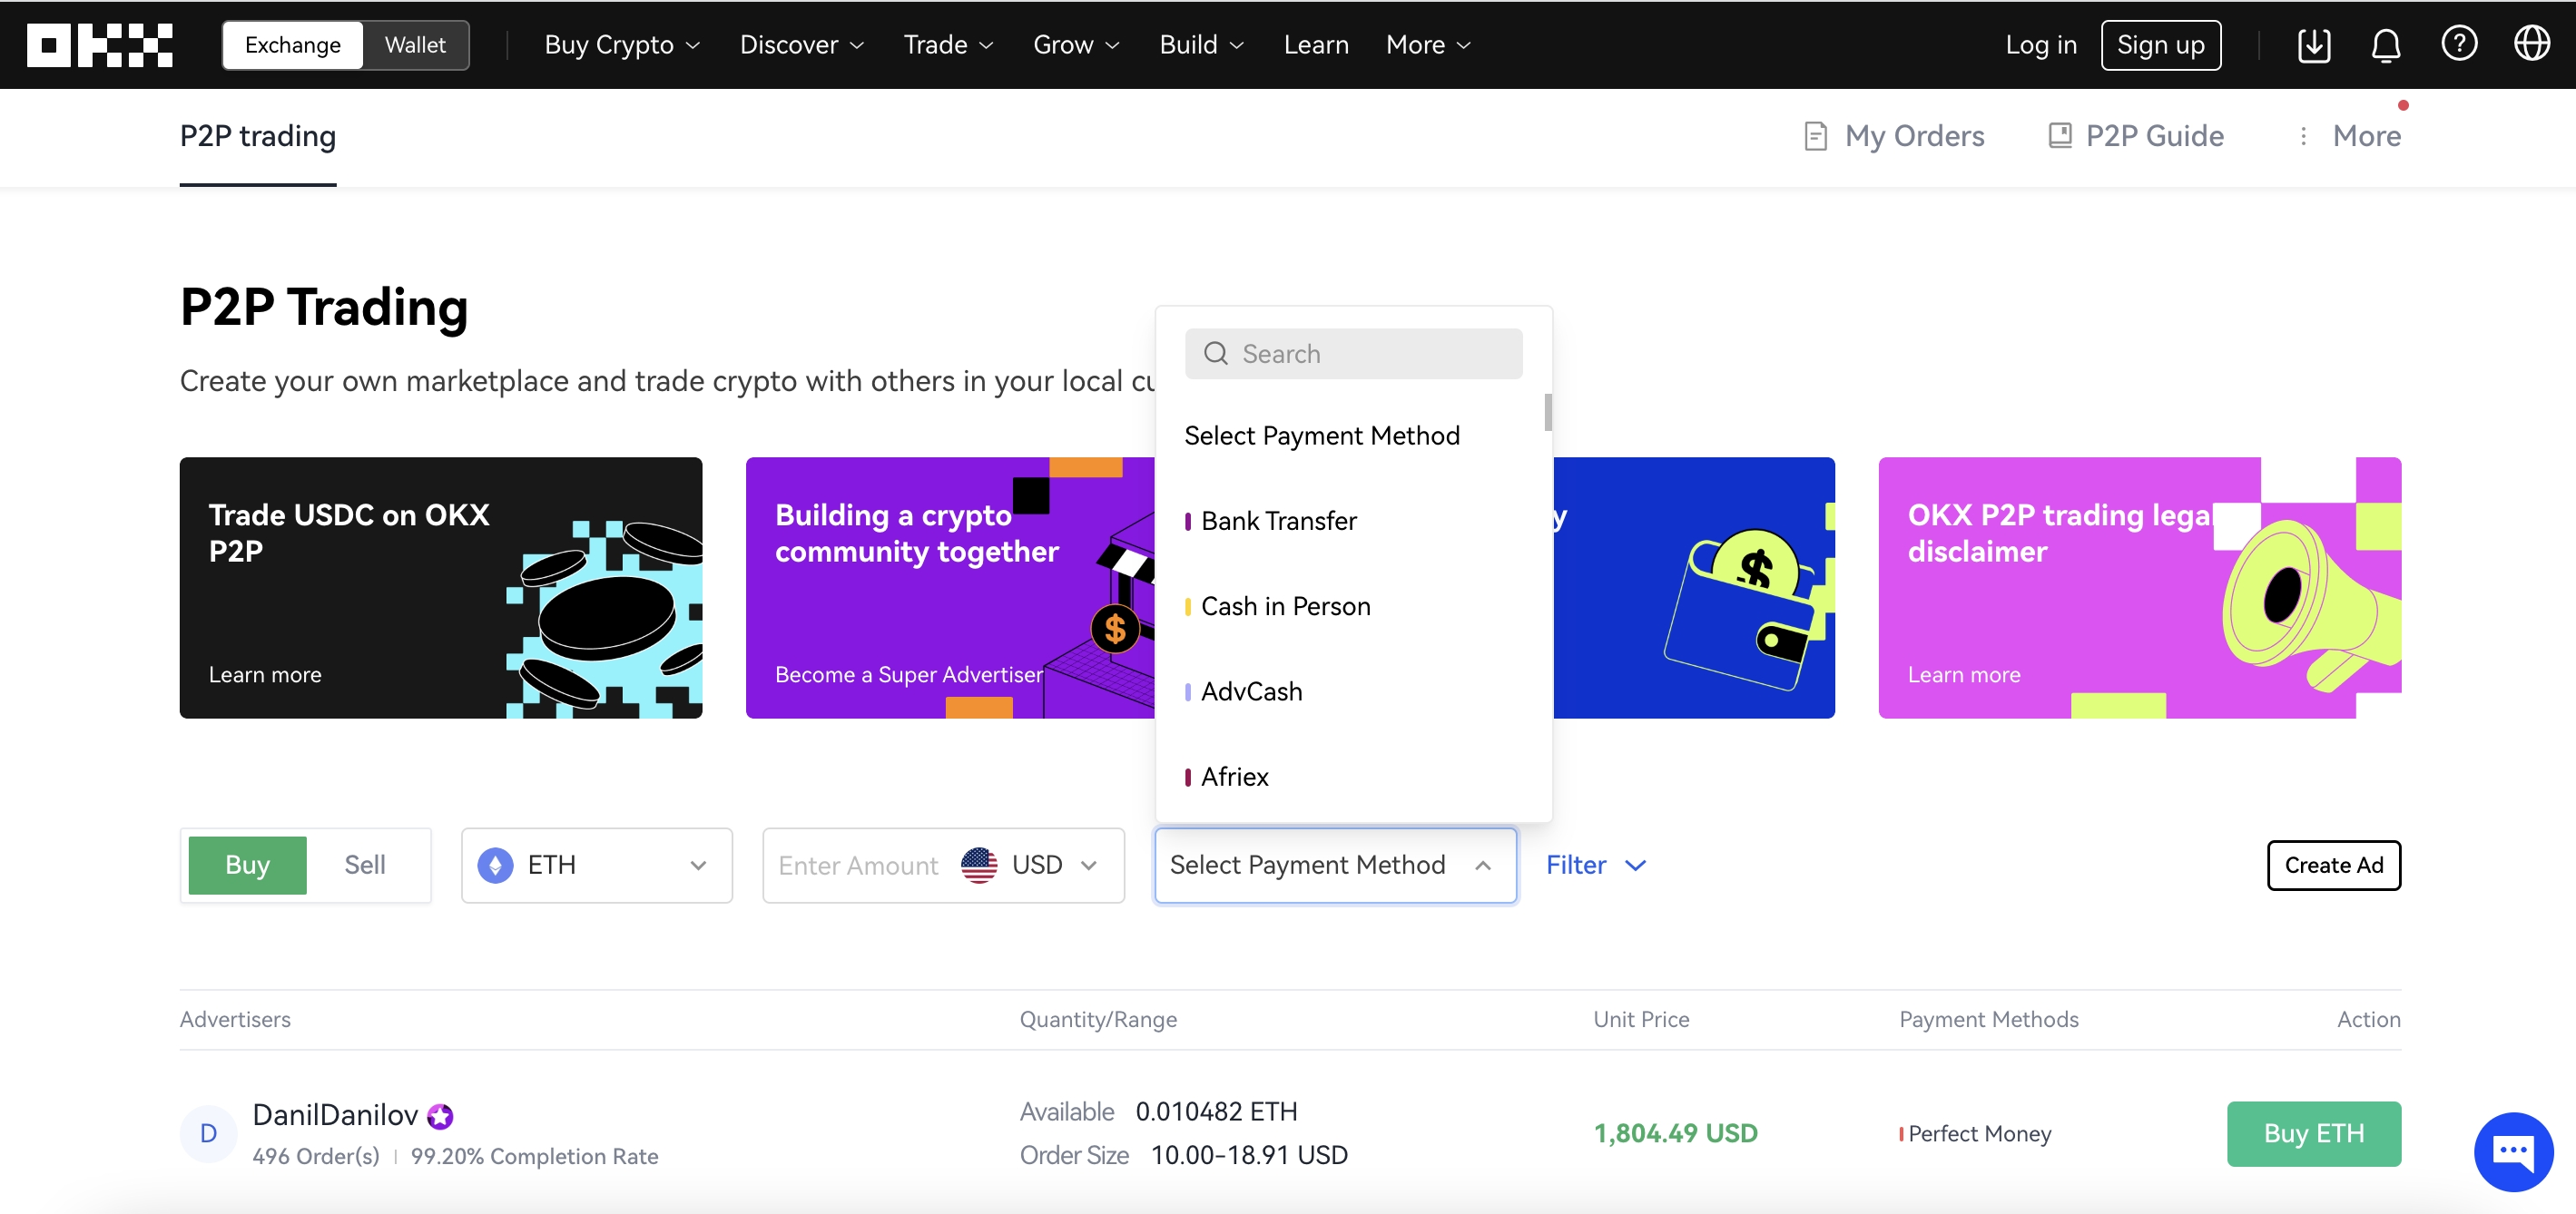Click the help question mark icon
Screen dimensions: 2576x1214
pyautogui.click(x=2459, y=44)
